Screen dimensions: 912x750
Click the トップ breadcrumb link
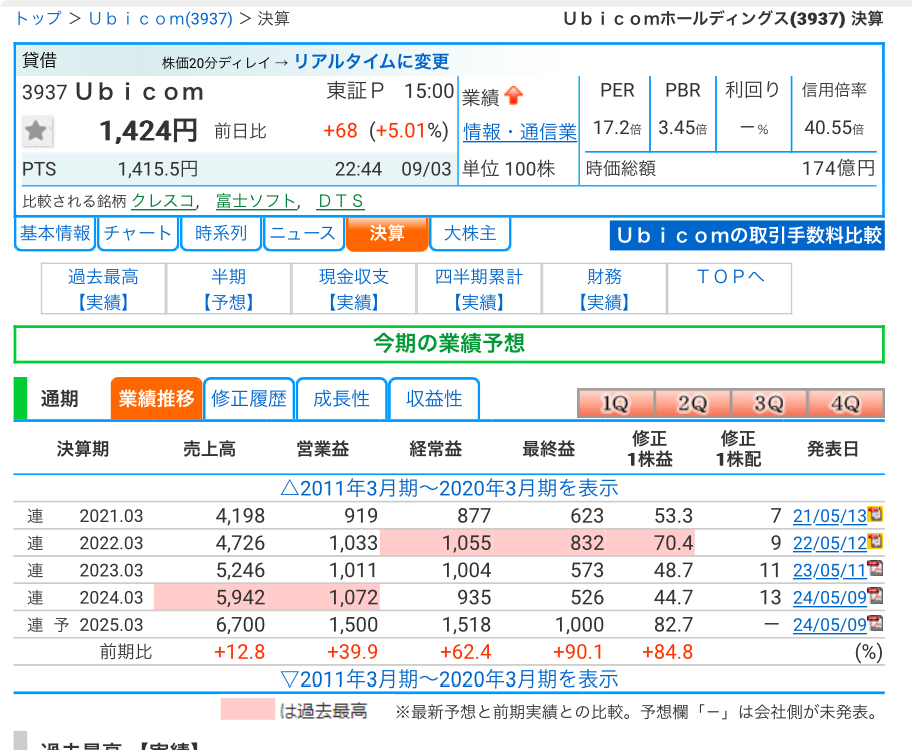pyautogui.click(x=38, y=19)
